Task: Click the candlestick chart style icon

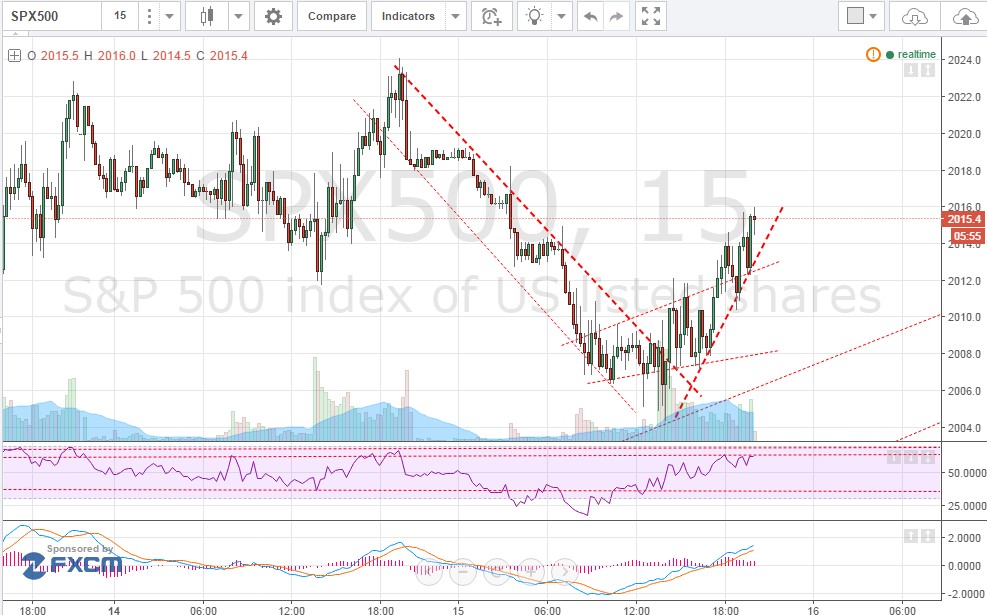Action: (x=207, y=16)
